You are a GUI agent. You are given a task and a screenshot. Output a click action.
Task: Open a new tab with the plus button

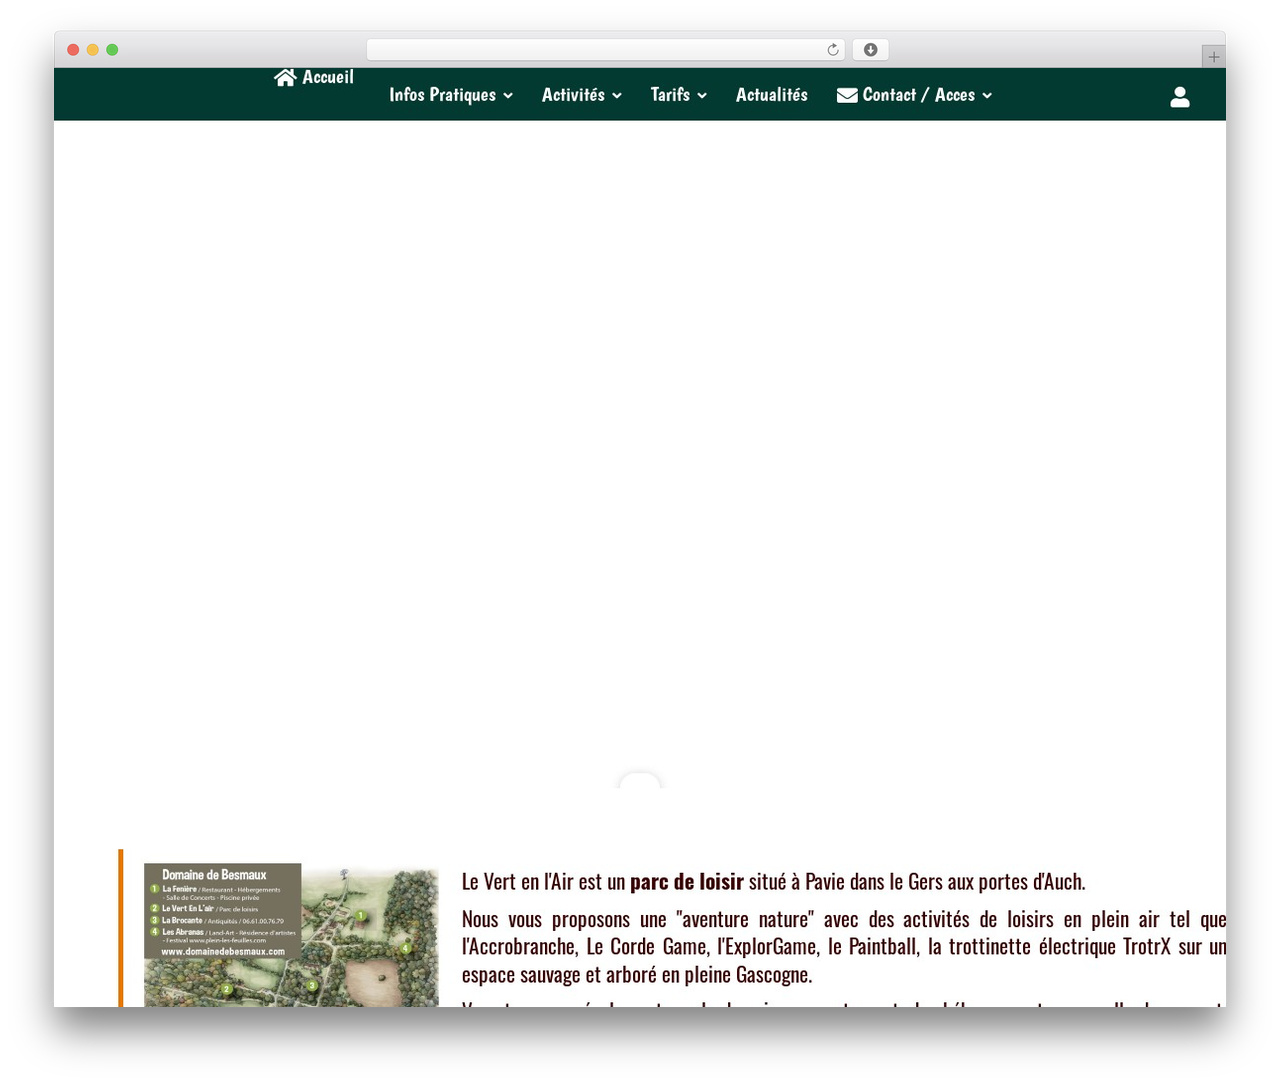pos(1213,57)
